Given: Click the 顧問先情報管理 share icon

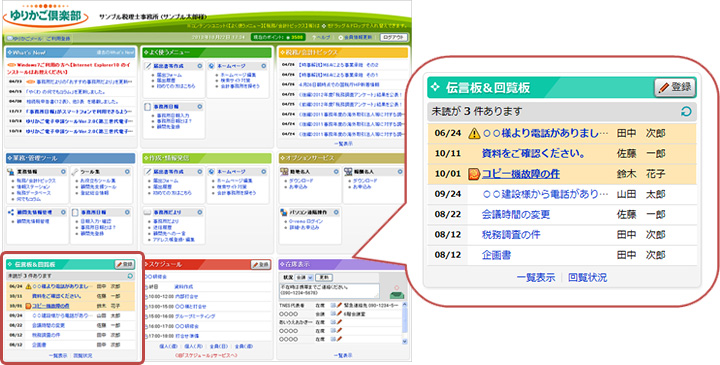Looking at the screenshot, I should point(11,212).
